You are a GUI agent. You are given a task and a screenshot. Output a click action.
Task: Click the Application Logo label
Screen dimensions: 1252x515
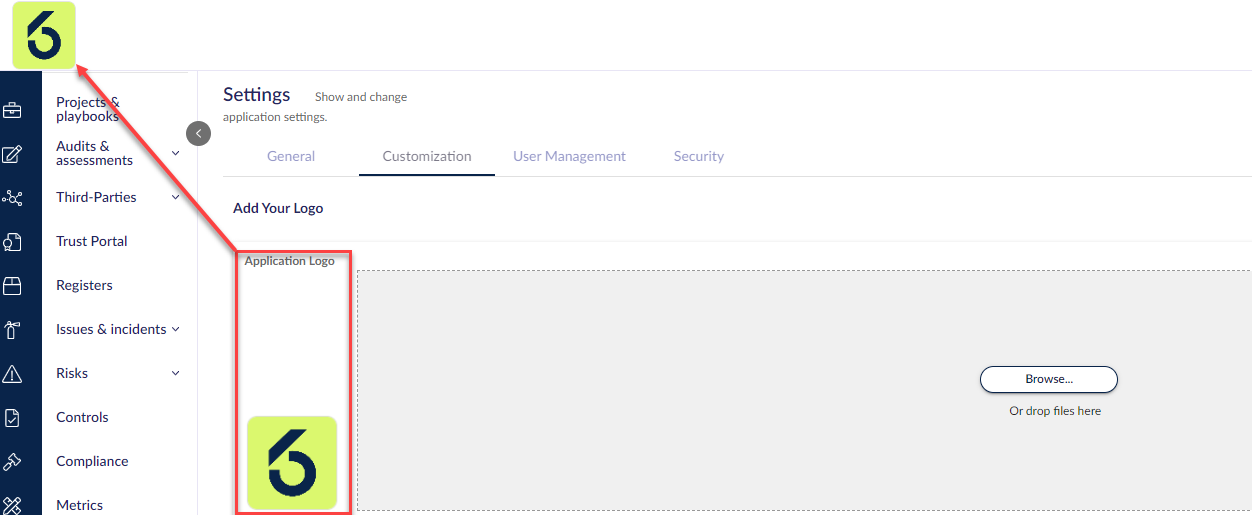pyautogui.click(x=290, y=261)
